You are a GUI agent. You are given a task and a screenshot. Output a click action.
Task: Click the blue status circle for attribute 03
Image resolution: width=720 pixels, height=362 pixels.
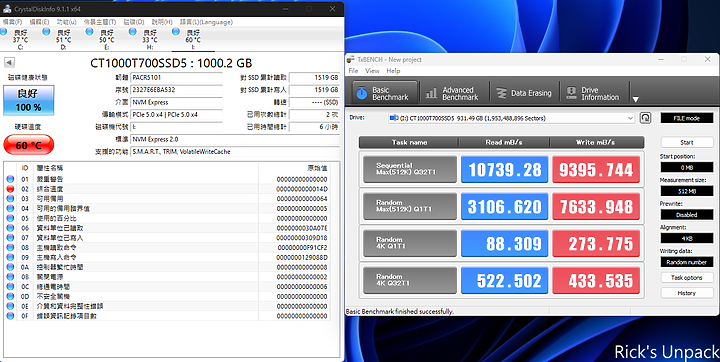(x=10, y=198)
